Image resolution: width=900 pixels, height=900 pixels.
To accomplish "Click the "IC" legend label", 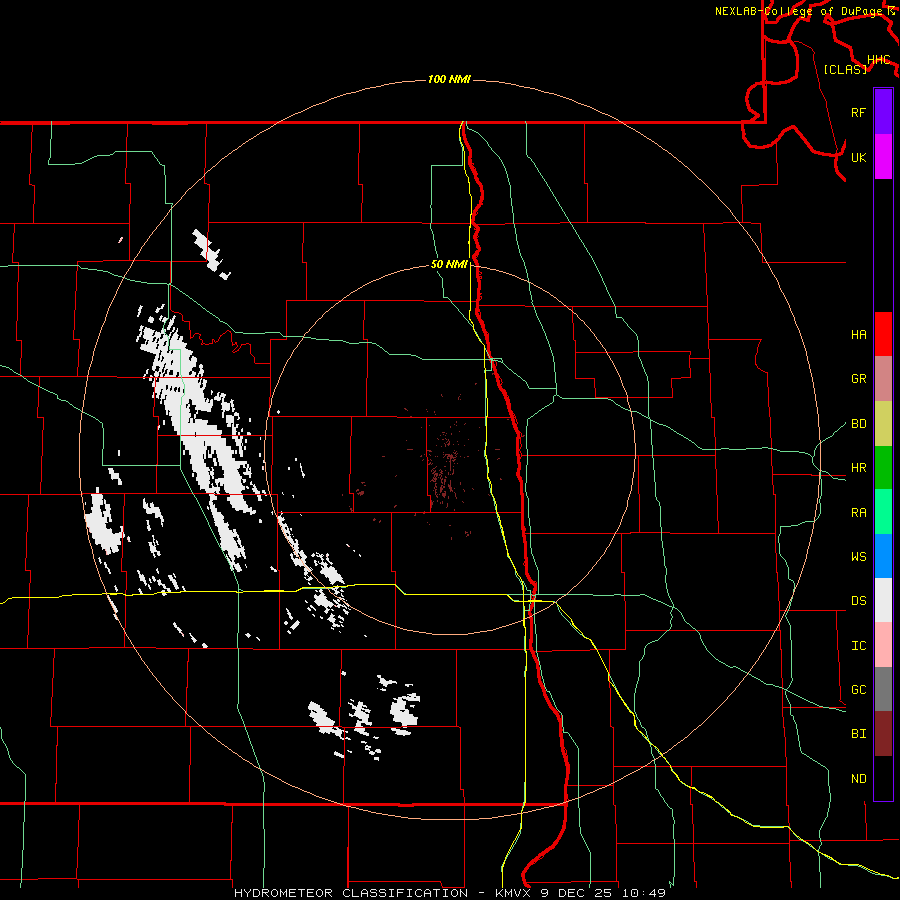I will [858, 646].
